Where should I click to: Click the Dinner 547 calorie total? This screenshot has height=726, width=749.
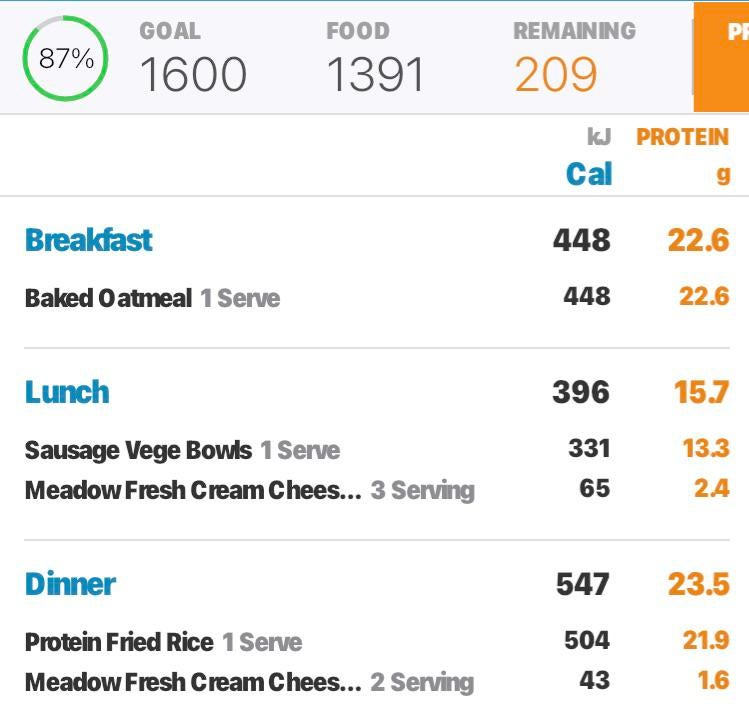point(581,584)
